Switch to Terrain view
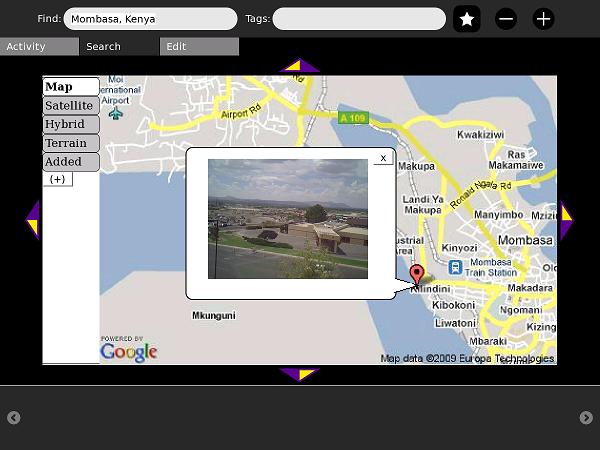The width and height of the screenshot is (600, 450). click(x=71, y=143)
